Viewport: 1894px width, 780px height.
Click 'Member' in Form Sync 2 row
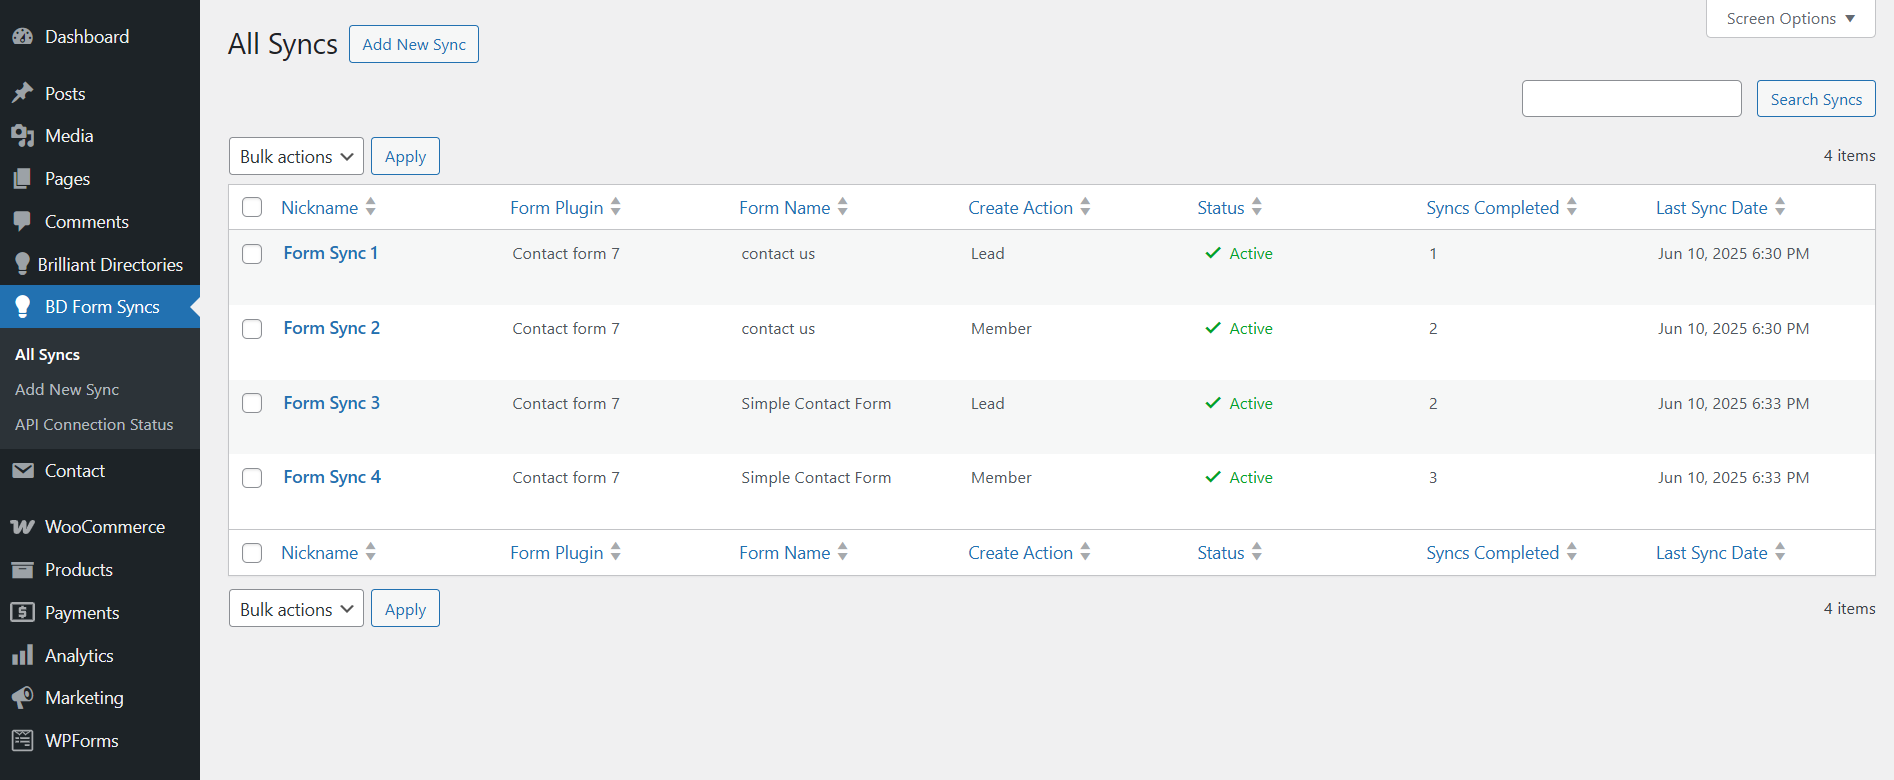[x=1001, y=329]
